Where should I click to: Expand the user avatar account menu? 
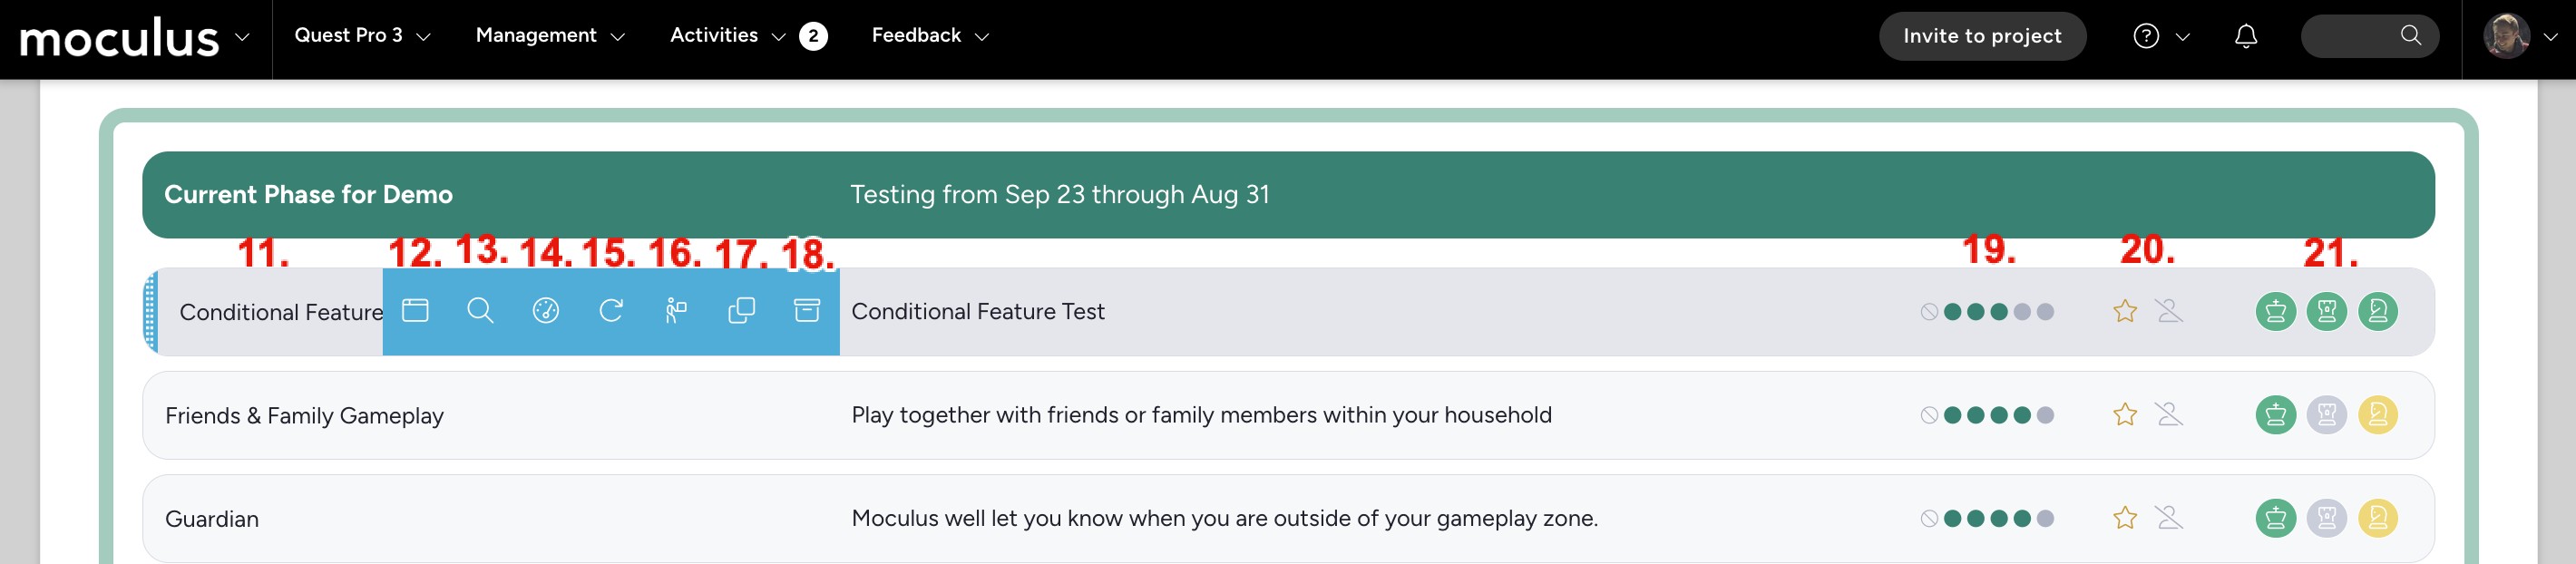pos(2520,36)
